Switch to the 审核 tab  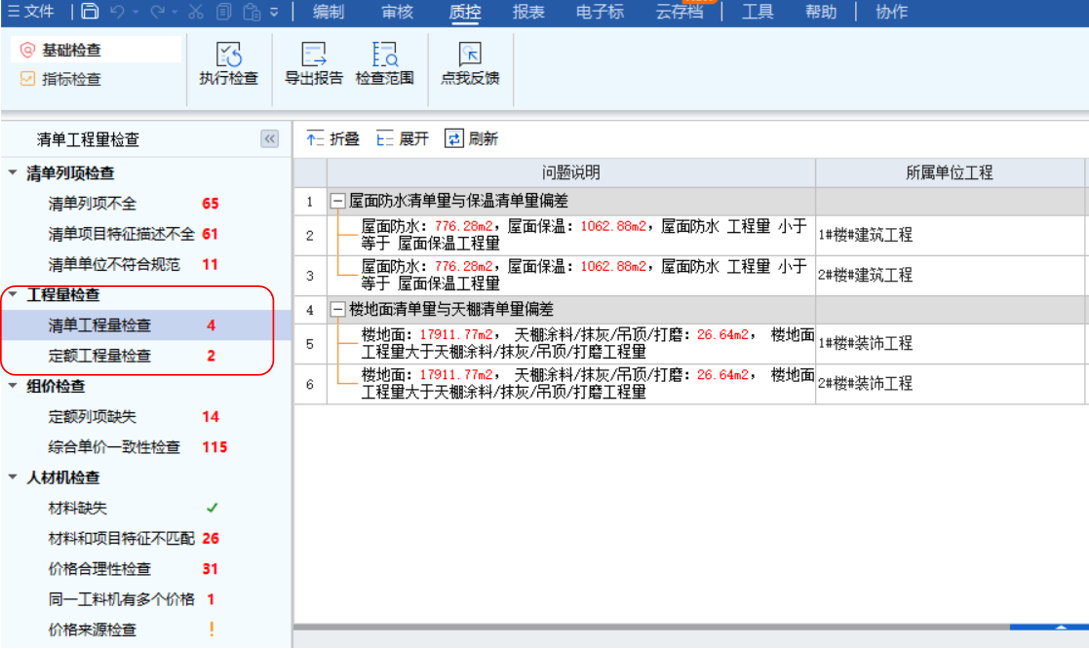click(397, 12)
